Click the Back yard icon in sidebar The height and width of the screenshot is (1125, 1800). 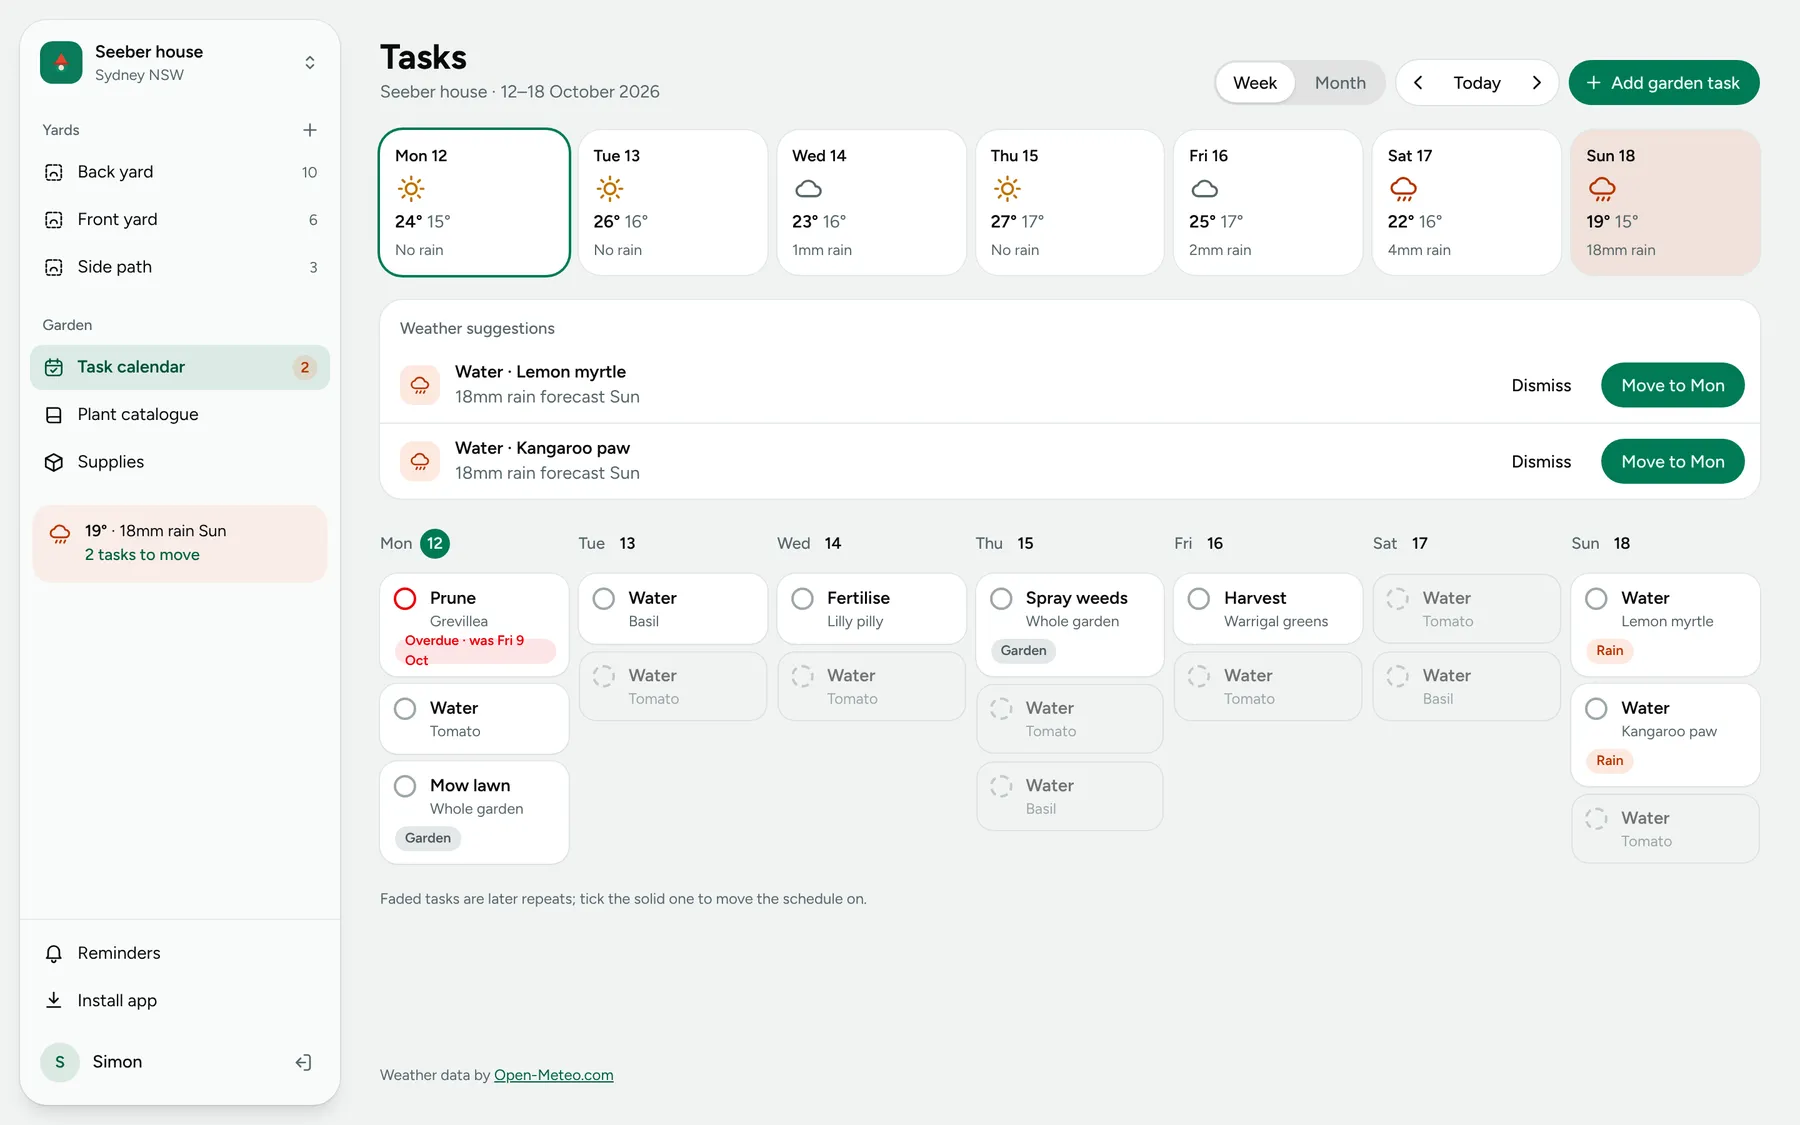(54, 172)
